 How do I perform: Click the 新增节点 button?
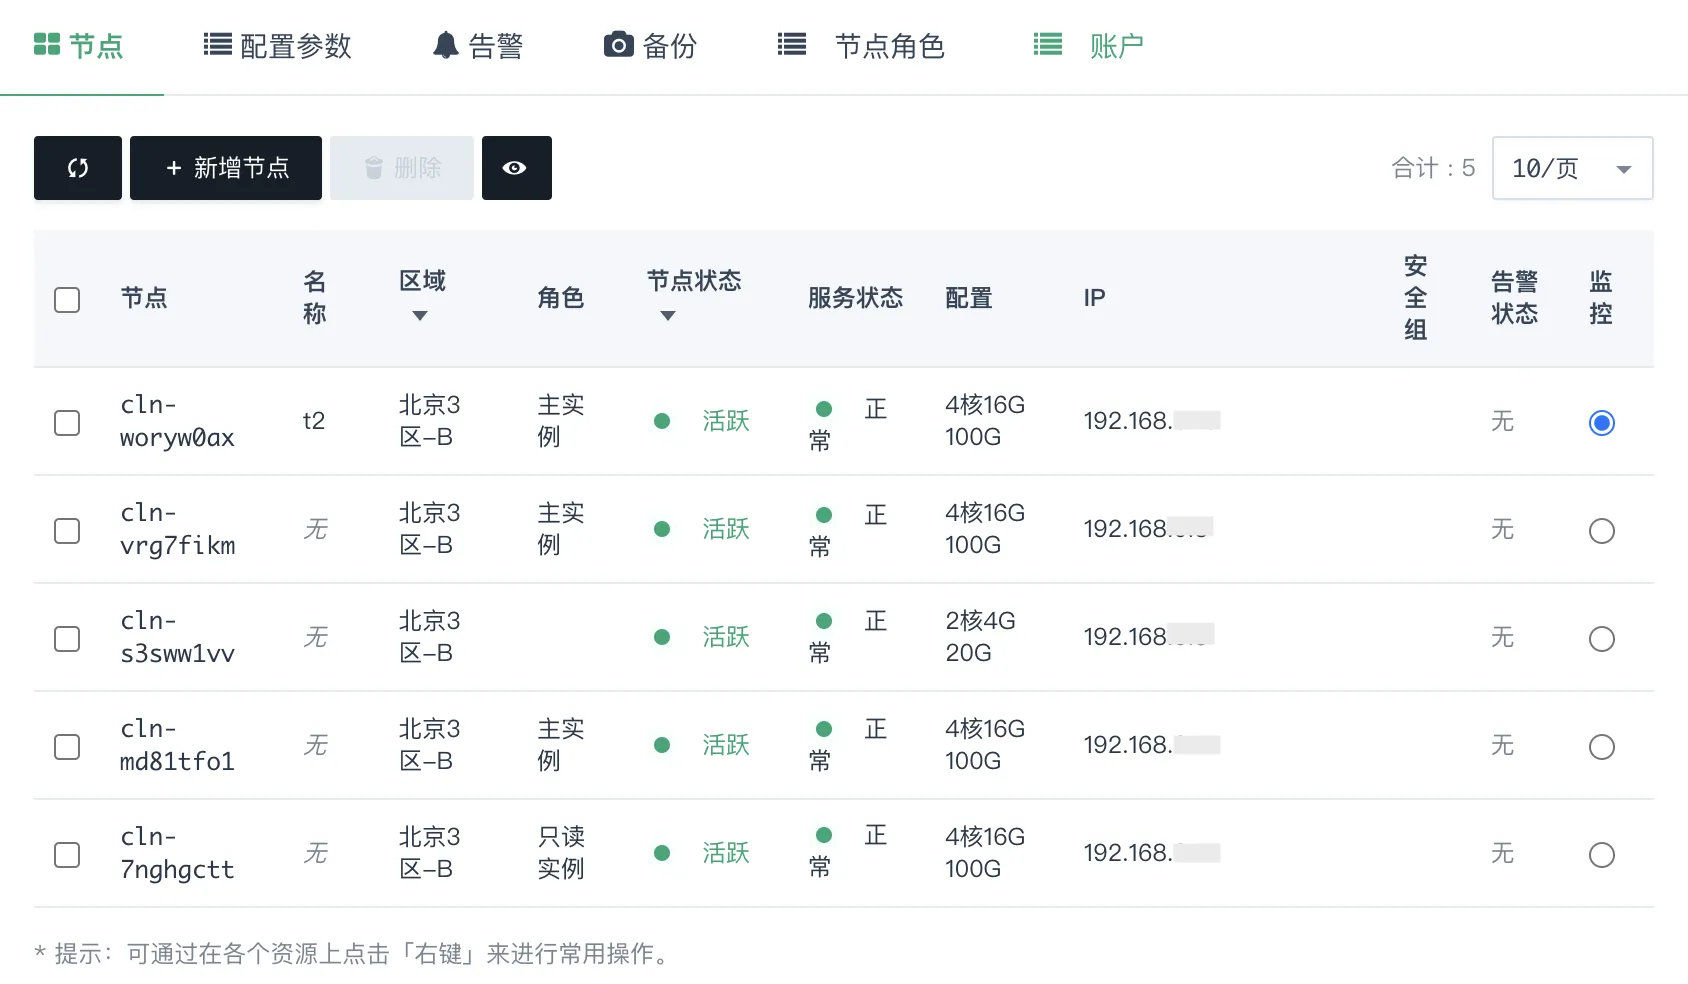pyautogui.click(x=226, y=168)
